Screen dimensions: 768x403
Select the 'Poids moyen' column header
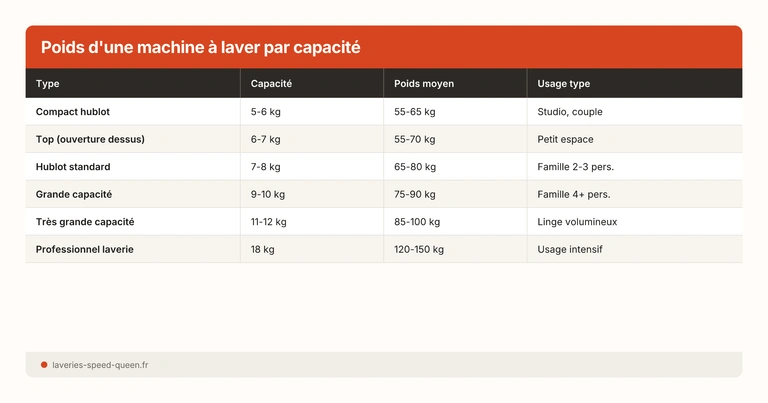(424, 84)
